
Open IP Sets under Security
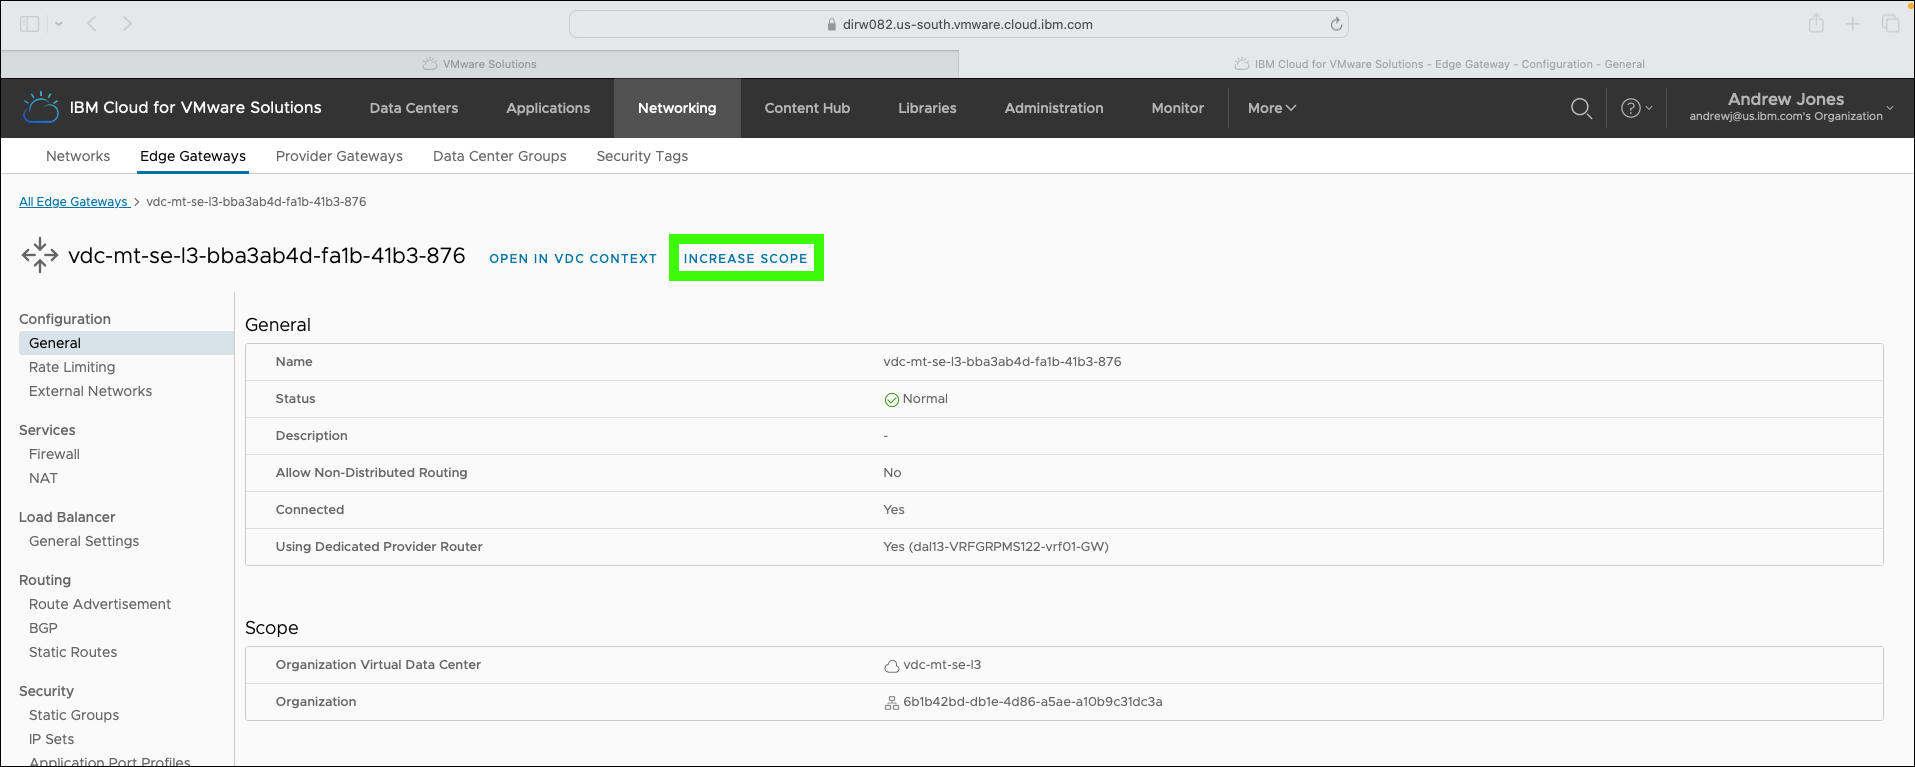[x=52, y=739]
